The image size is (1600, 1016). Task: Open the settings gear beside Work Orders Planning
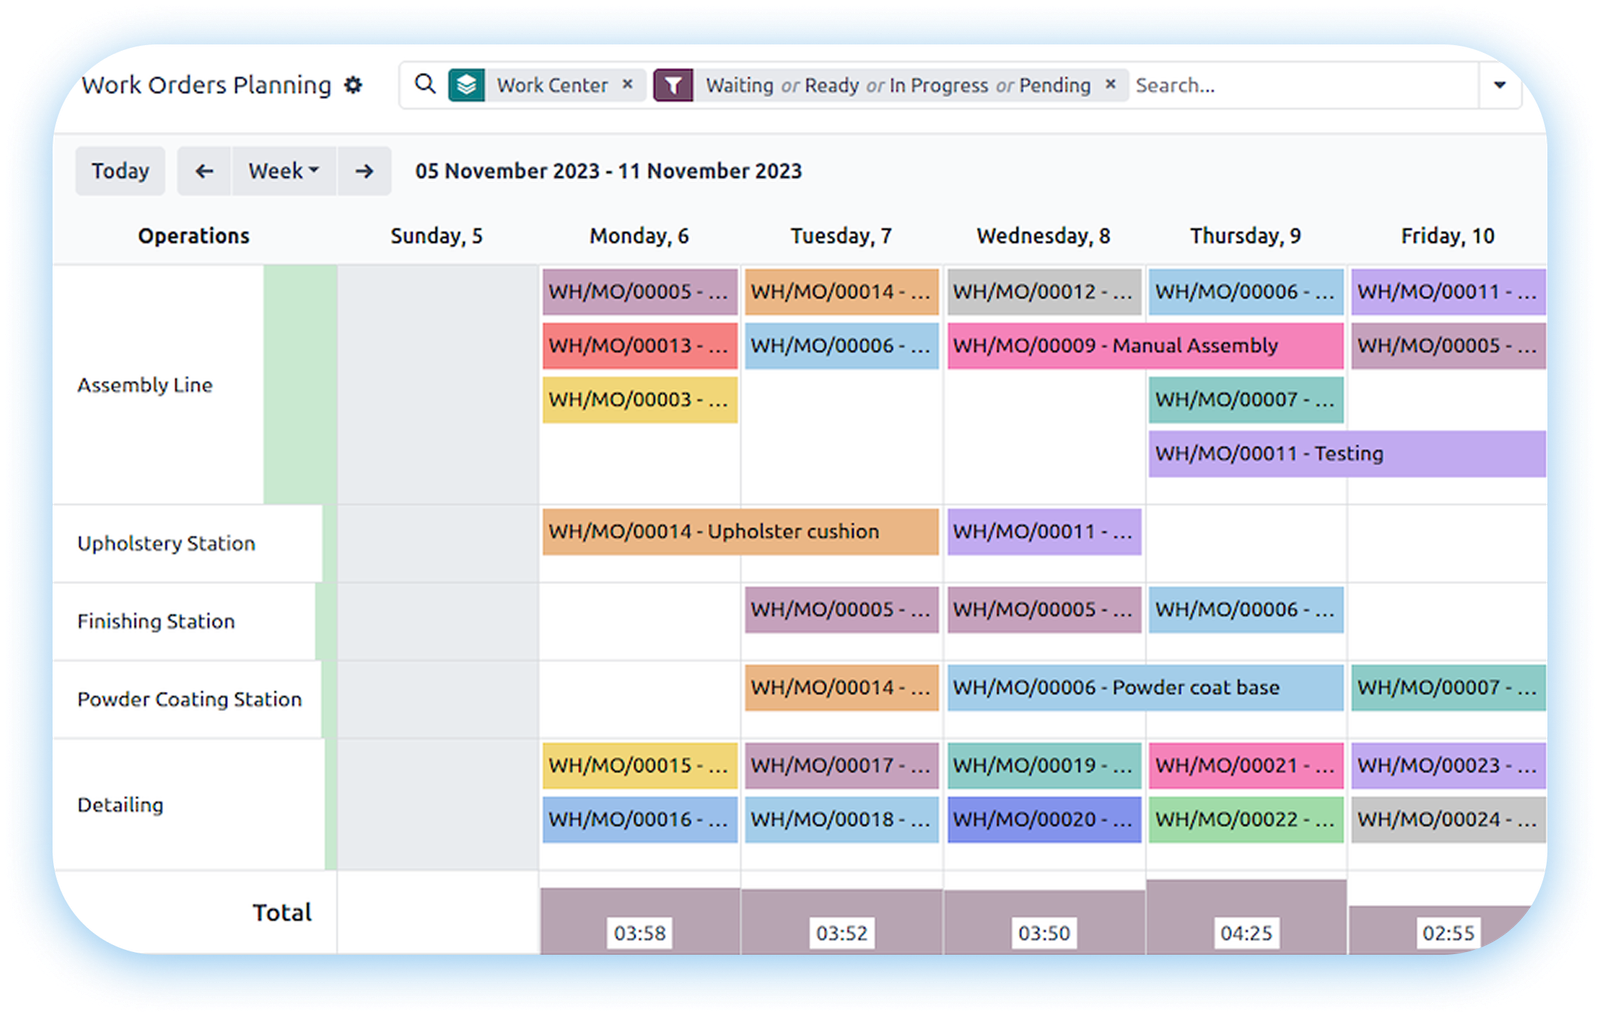pyautogui.click(x=353, y=86)
